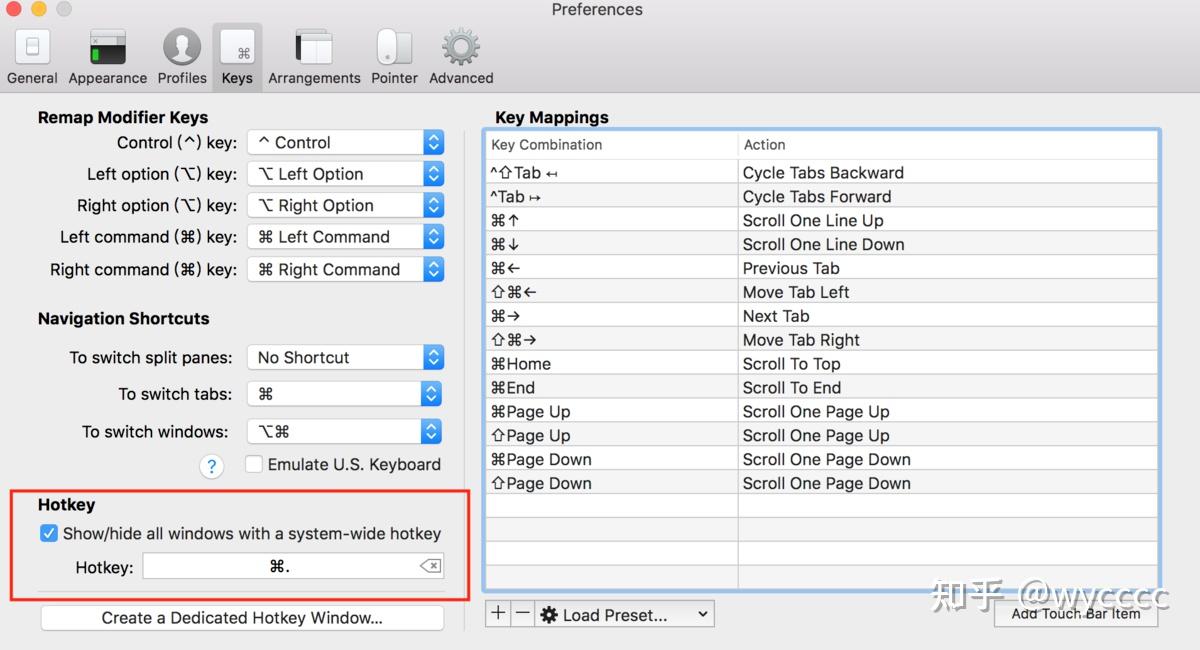Open the 'To switch split panes' dropdown
Viewport: 1200px width, 650px height.
345,357
